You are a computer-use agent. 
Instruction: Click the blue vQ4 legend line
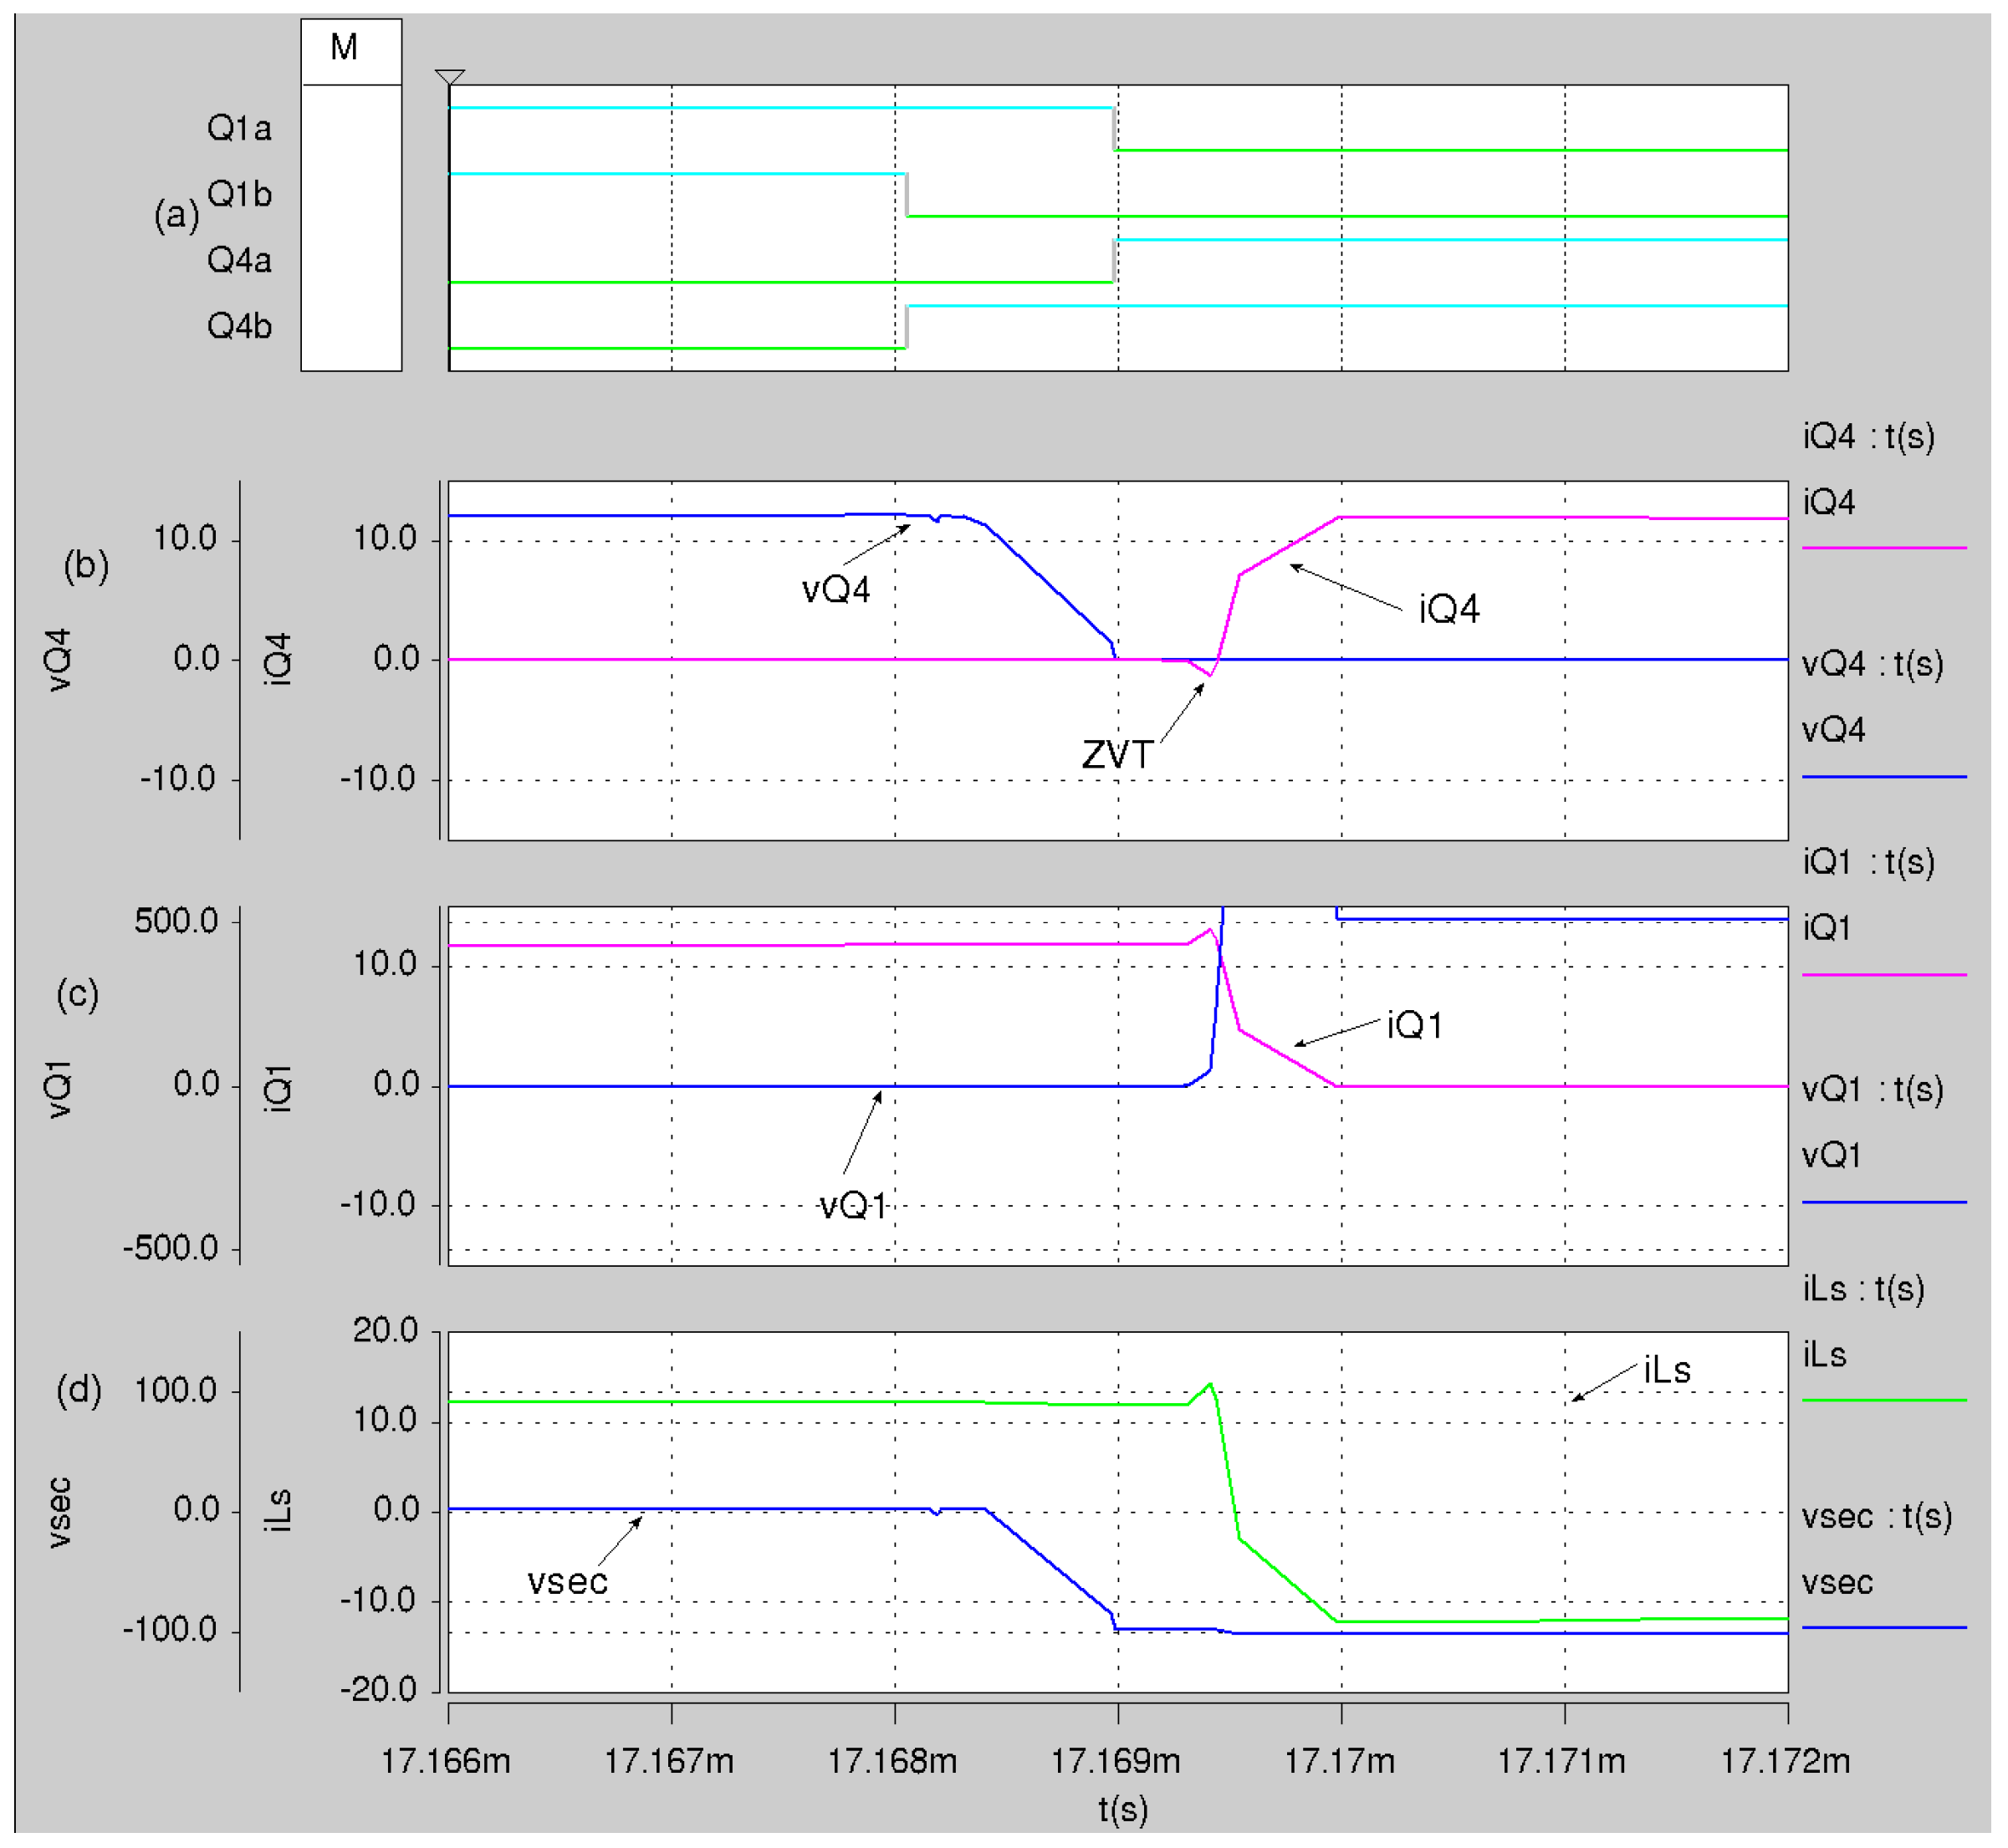(1883, 776)
